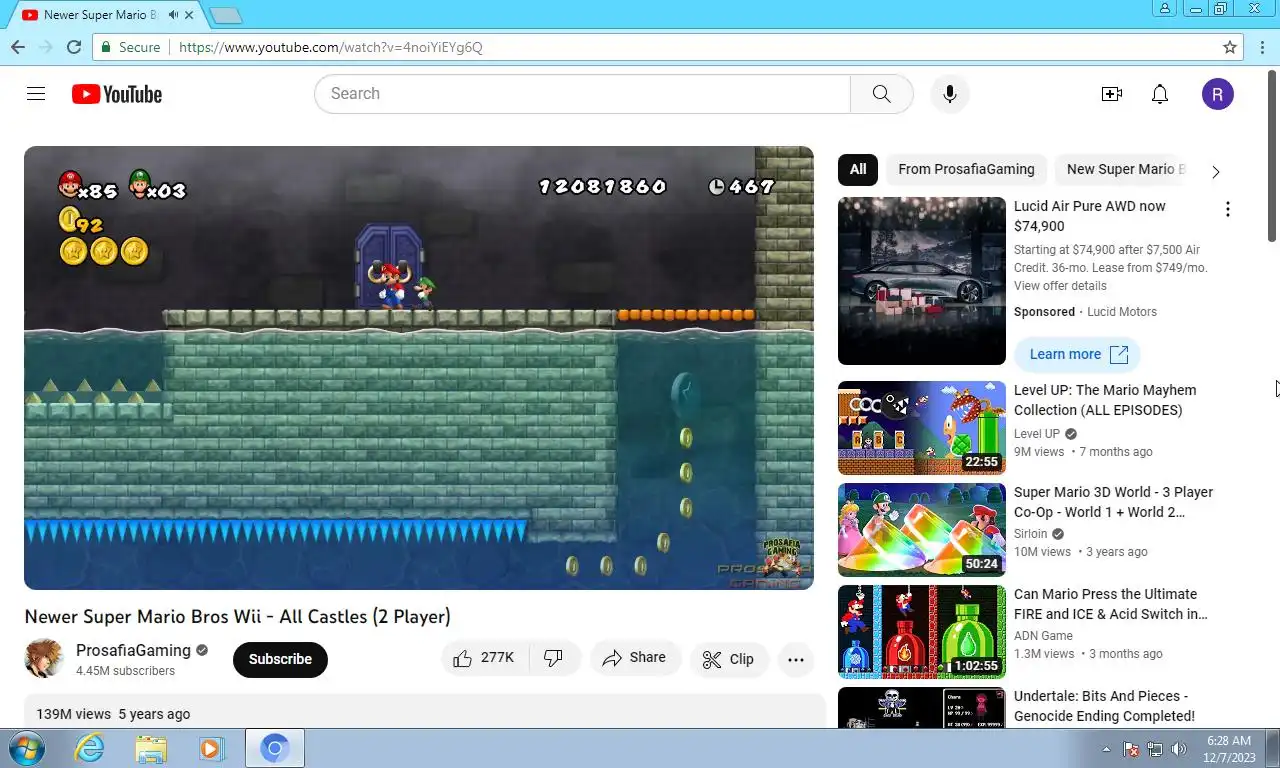Image resolution: width=1280 pixels, height=768 pixels.
Task: Select the All filter chip
Action: [858, 169]
